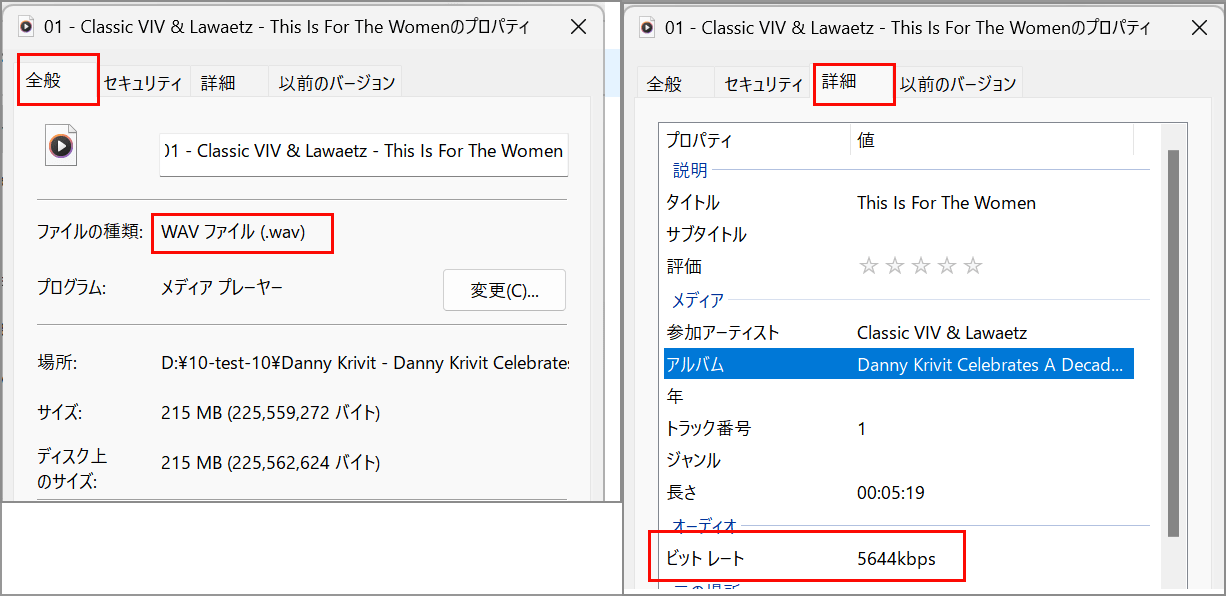Click the title bar icon of the left properties dialog
Viewport: 1226px width, 596px height.
[27, 27]
